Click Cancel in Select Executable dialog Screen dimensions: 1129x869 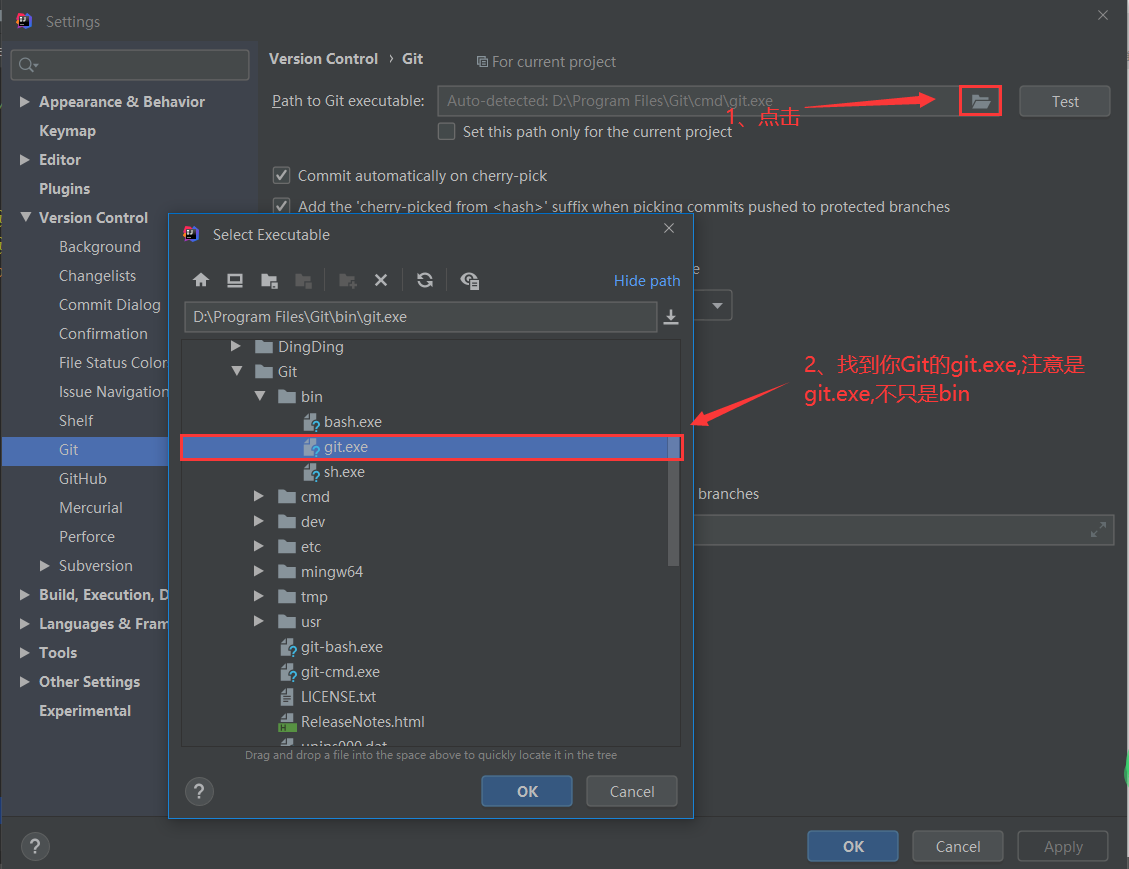pyautogui.click(x=632, y=791)
